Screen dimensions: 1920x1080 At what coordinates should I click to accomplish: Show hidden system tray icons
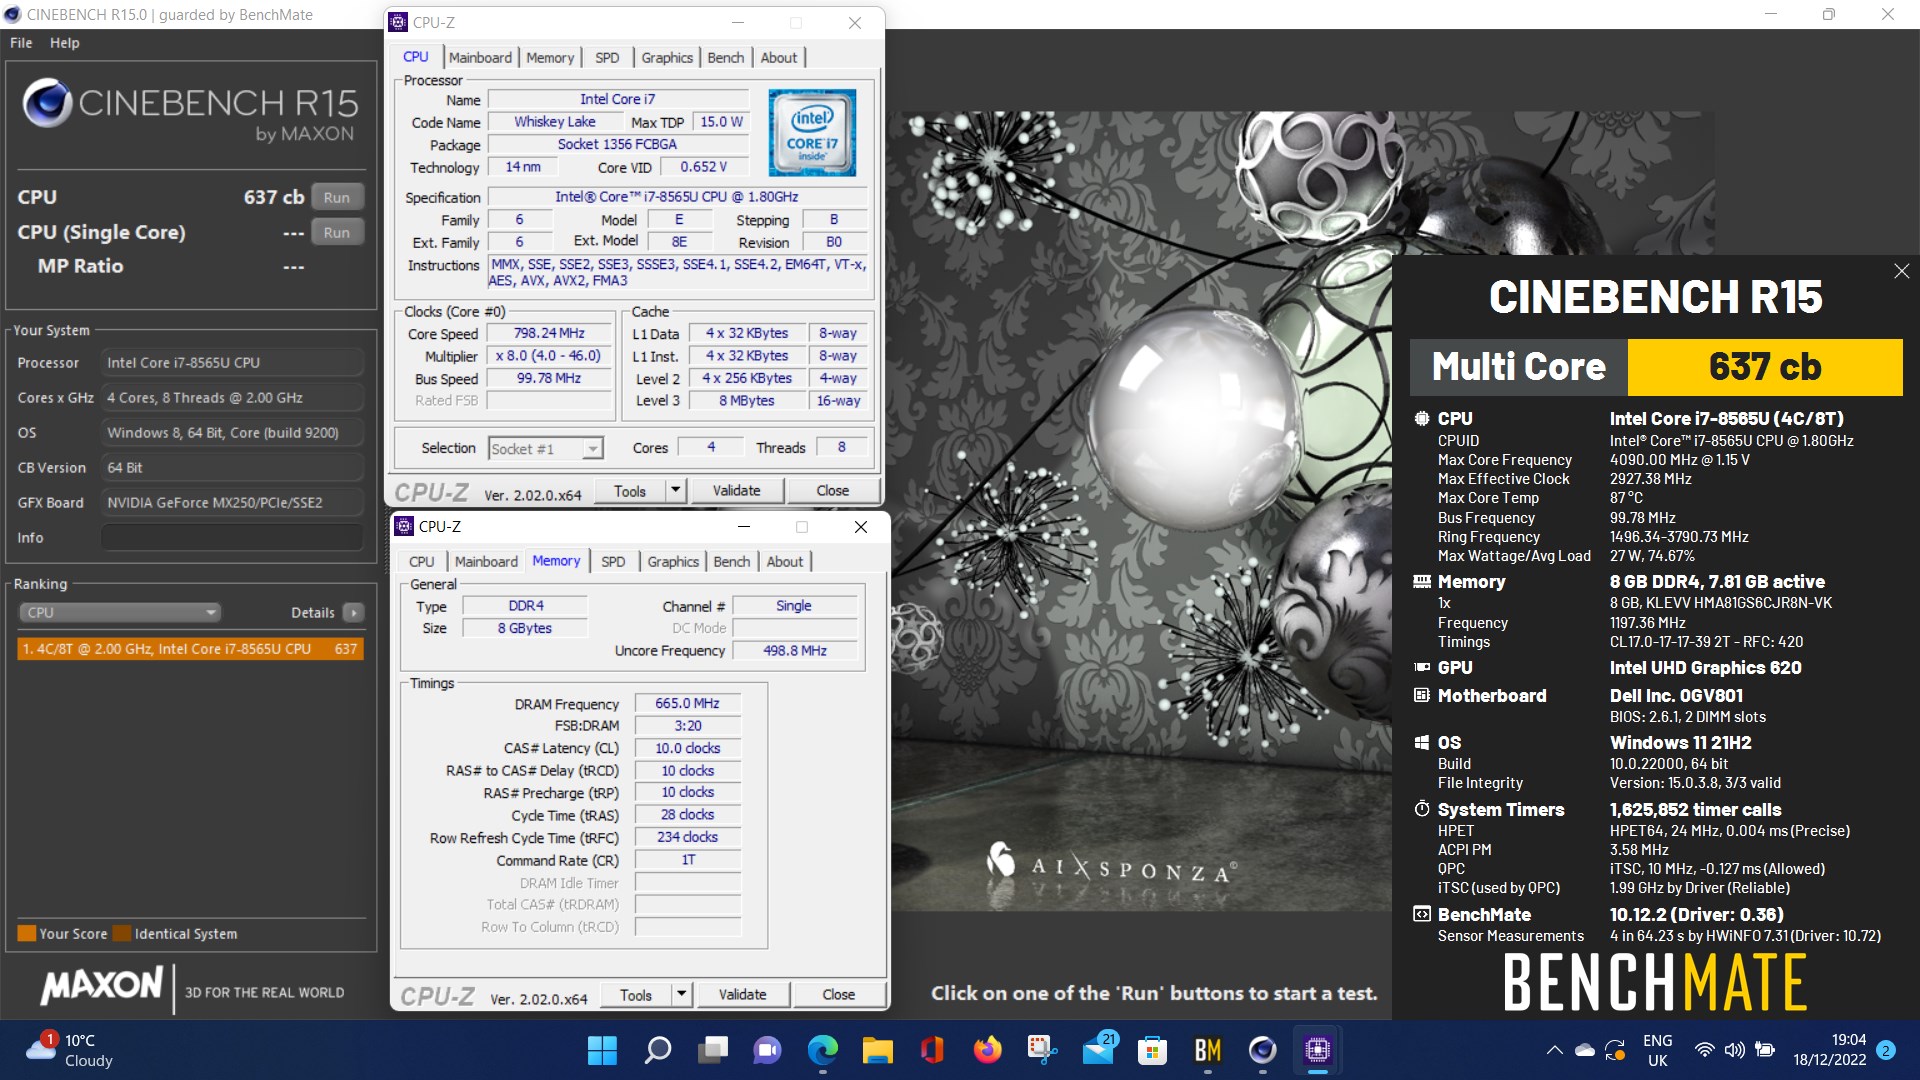pos(1554,1050)
